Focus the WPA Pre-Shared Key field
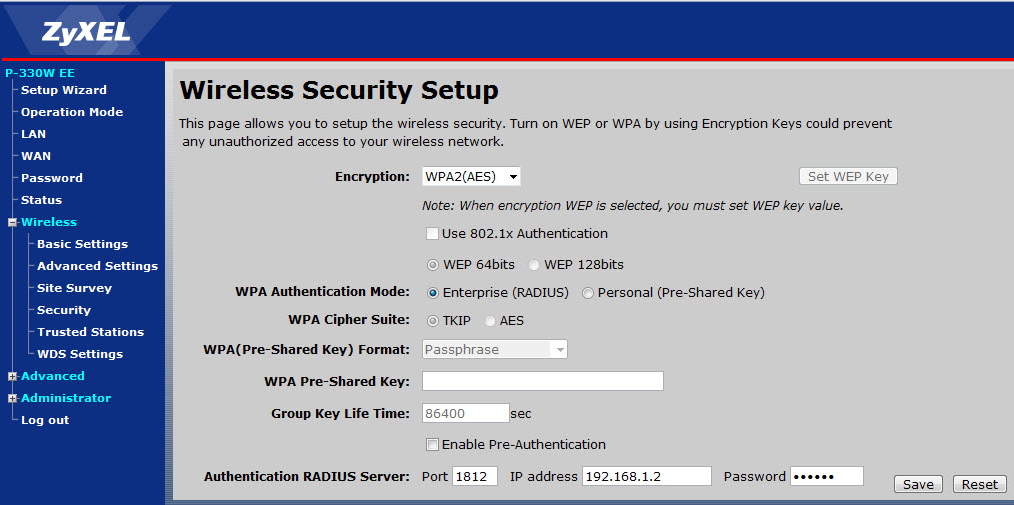1014x505 pixels. point(543,381)
